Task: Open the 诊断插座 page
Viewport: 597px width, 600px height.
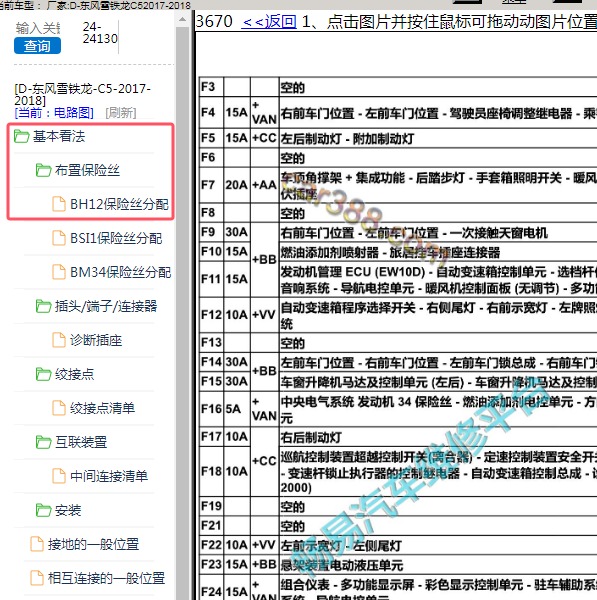Action: pyautogui.click(x=96, y=340)
